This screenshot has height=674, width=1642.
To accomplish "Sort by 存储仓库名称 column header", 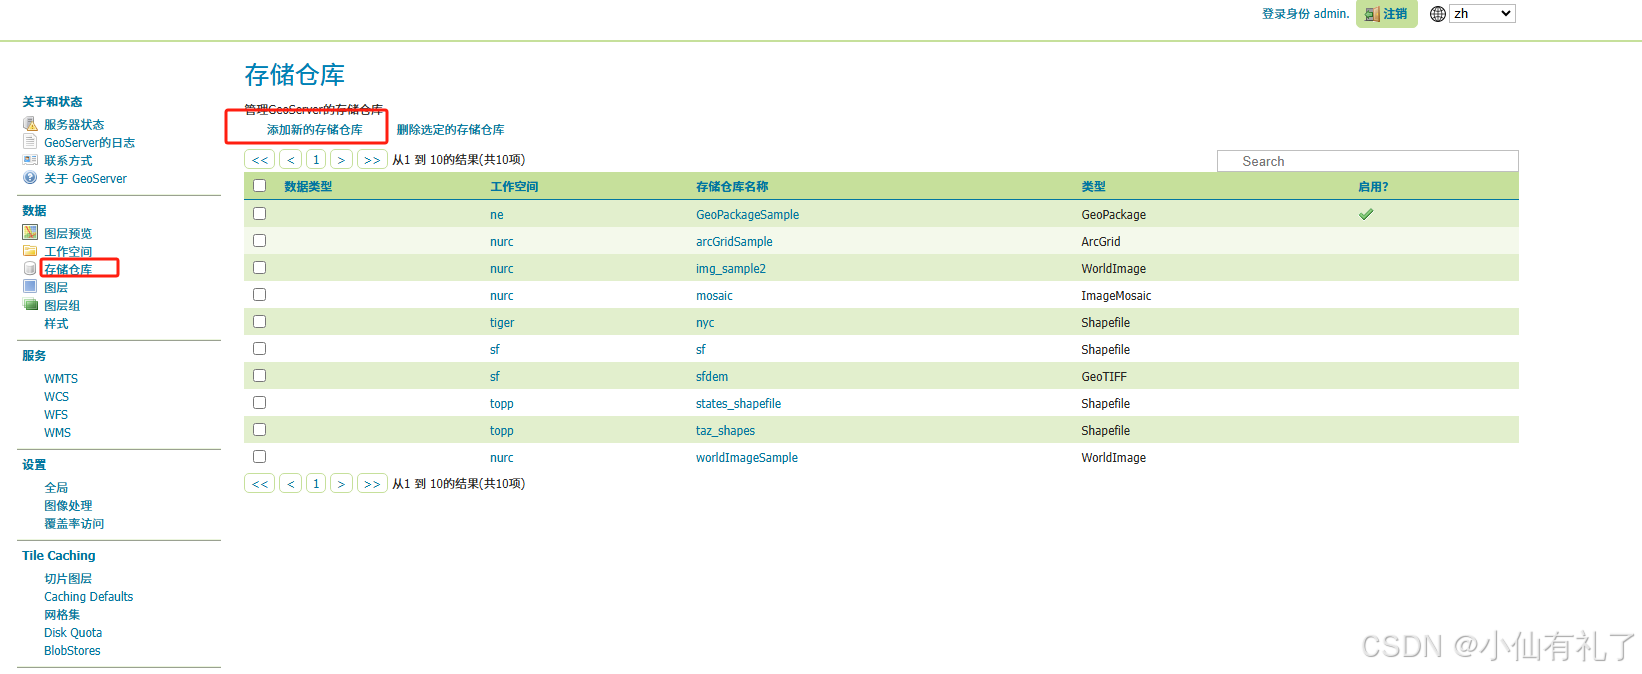I will 732,187.
